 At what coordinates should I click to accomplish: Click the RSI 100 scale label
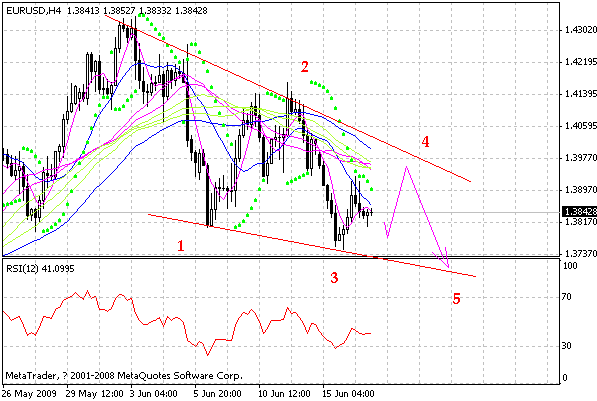(x=570, y=266)
